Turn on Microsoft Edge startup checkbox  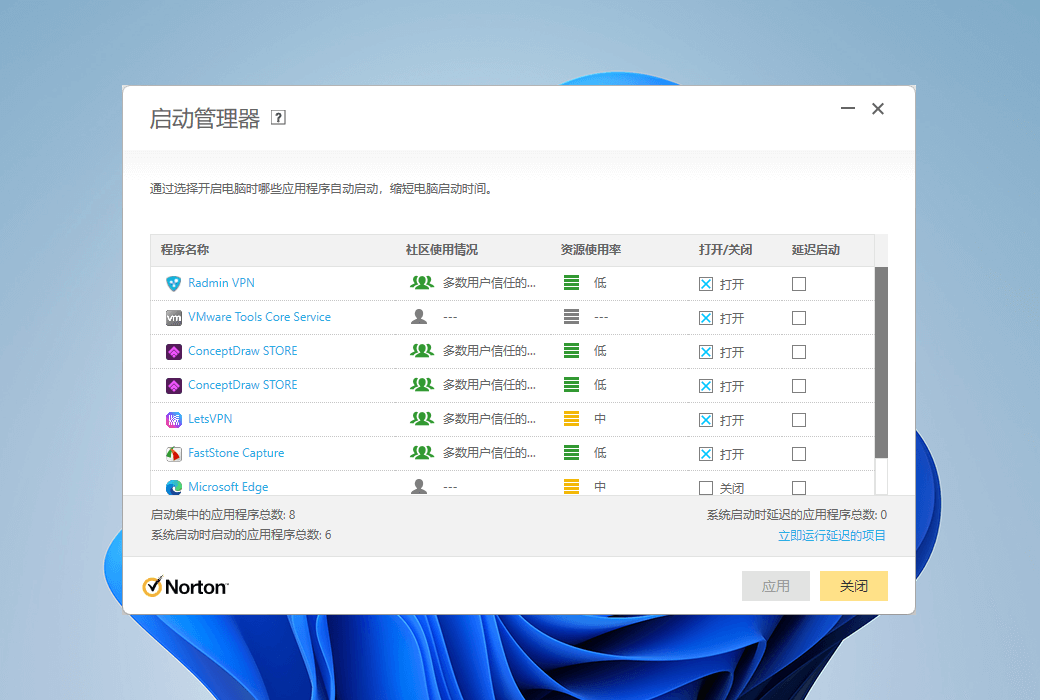pyautogui.click(x=706, y=488)
